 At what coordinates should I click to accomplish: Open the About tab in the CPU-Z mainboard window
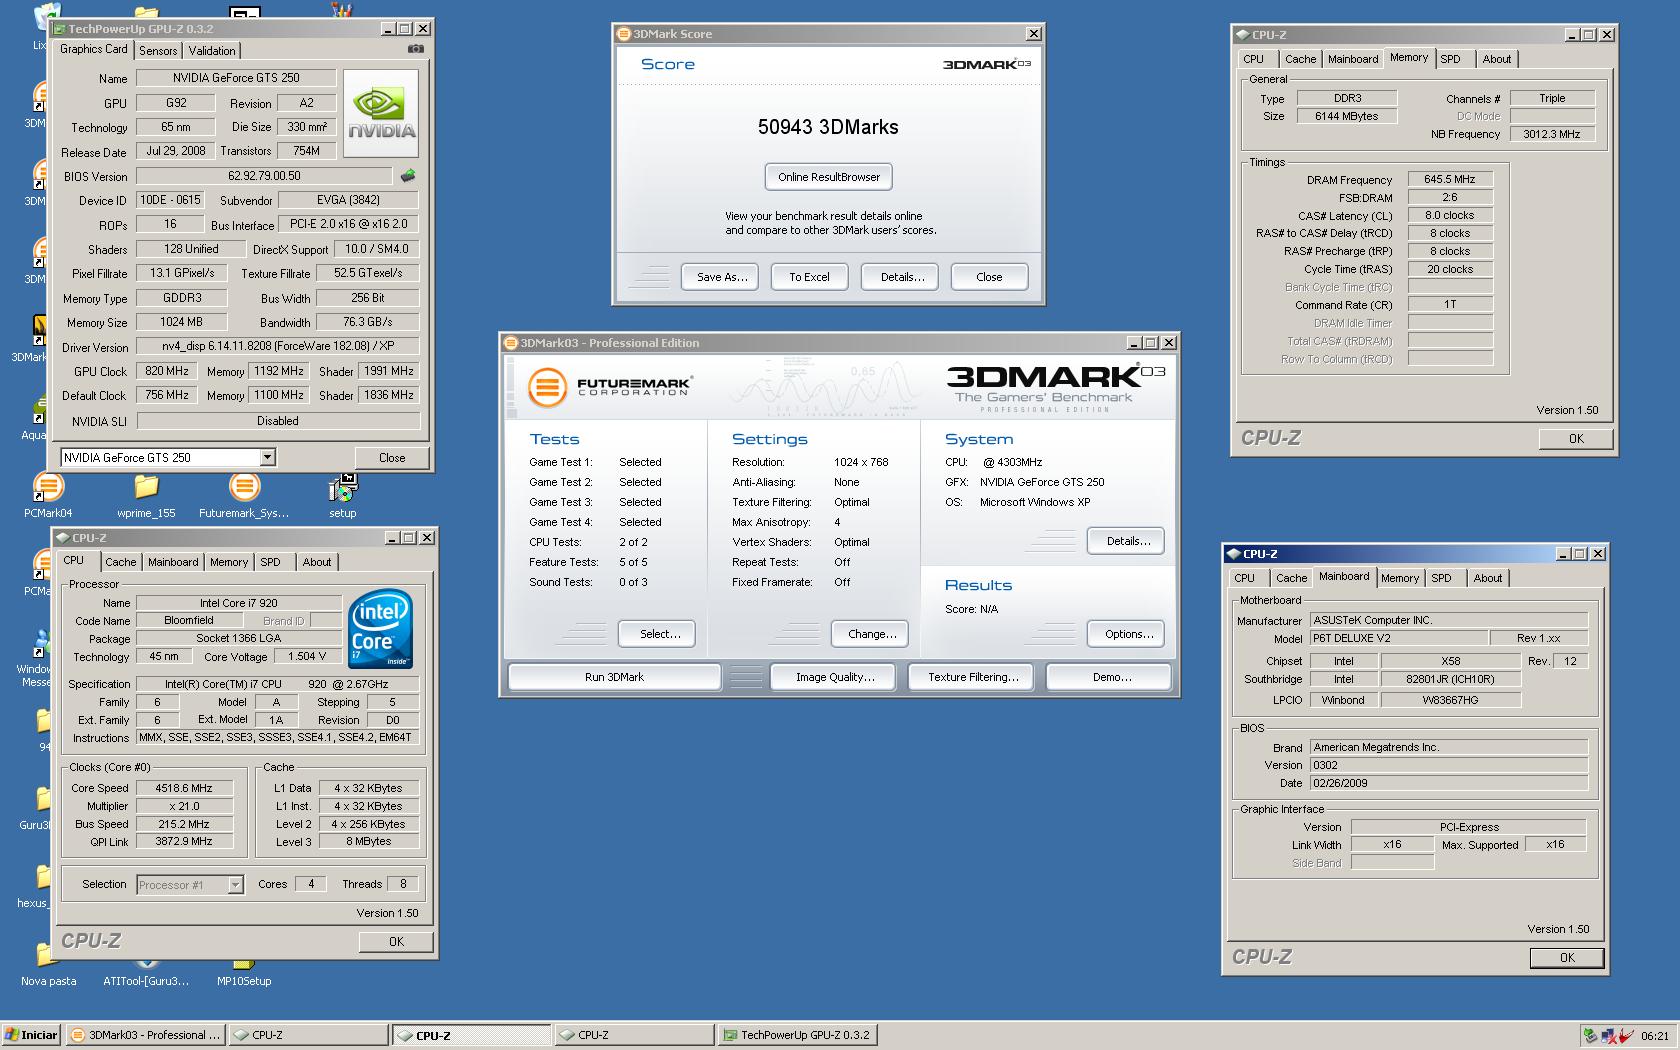[1488, 578]
